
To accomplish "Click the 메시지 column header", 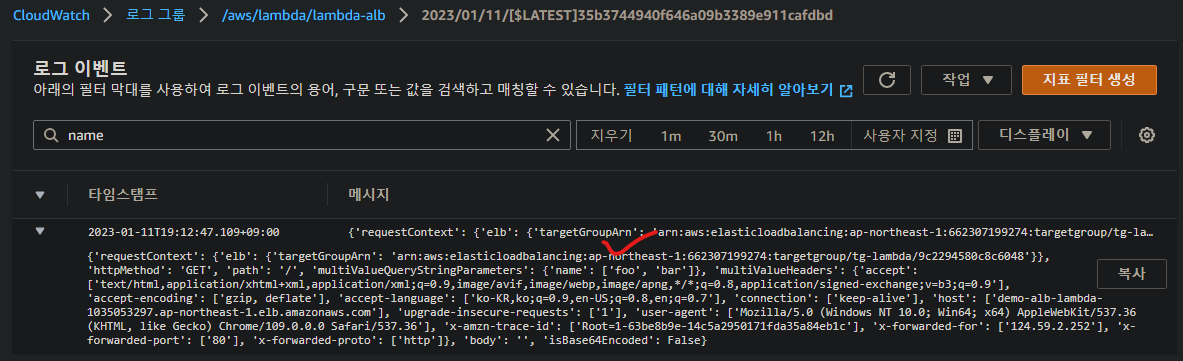I will [368, 195].
